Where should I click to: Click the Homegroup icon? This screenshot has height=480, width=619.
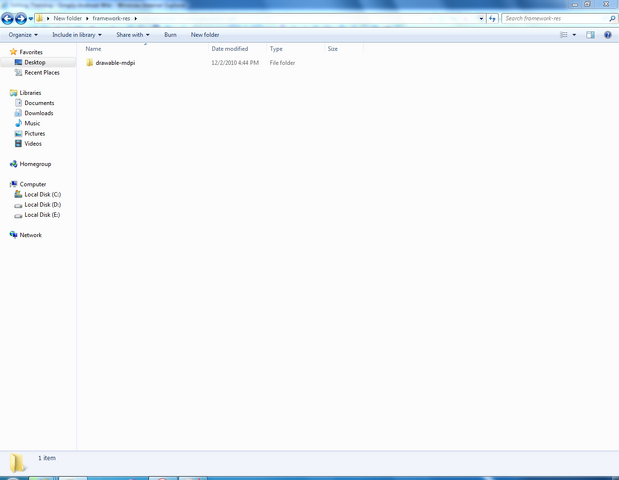coord(13,164)
